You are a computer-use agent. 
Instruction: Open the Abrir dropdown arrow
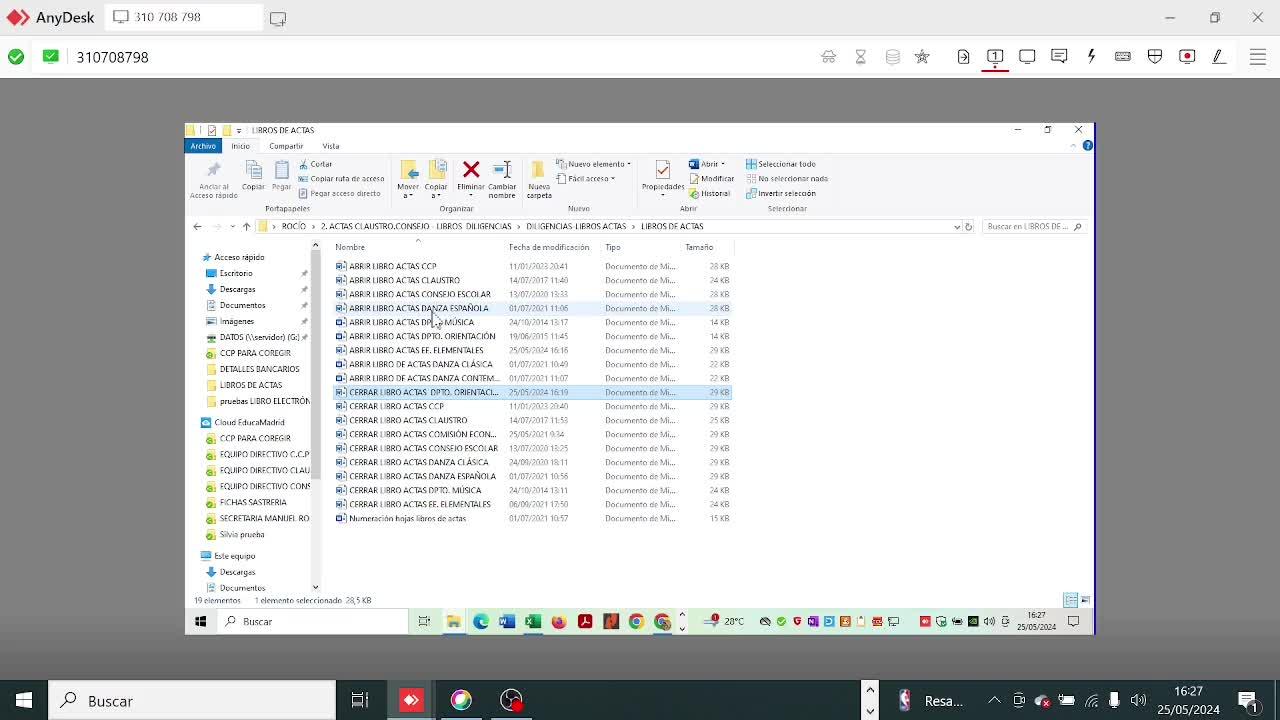tap(723, 164)
